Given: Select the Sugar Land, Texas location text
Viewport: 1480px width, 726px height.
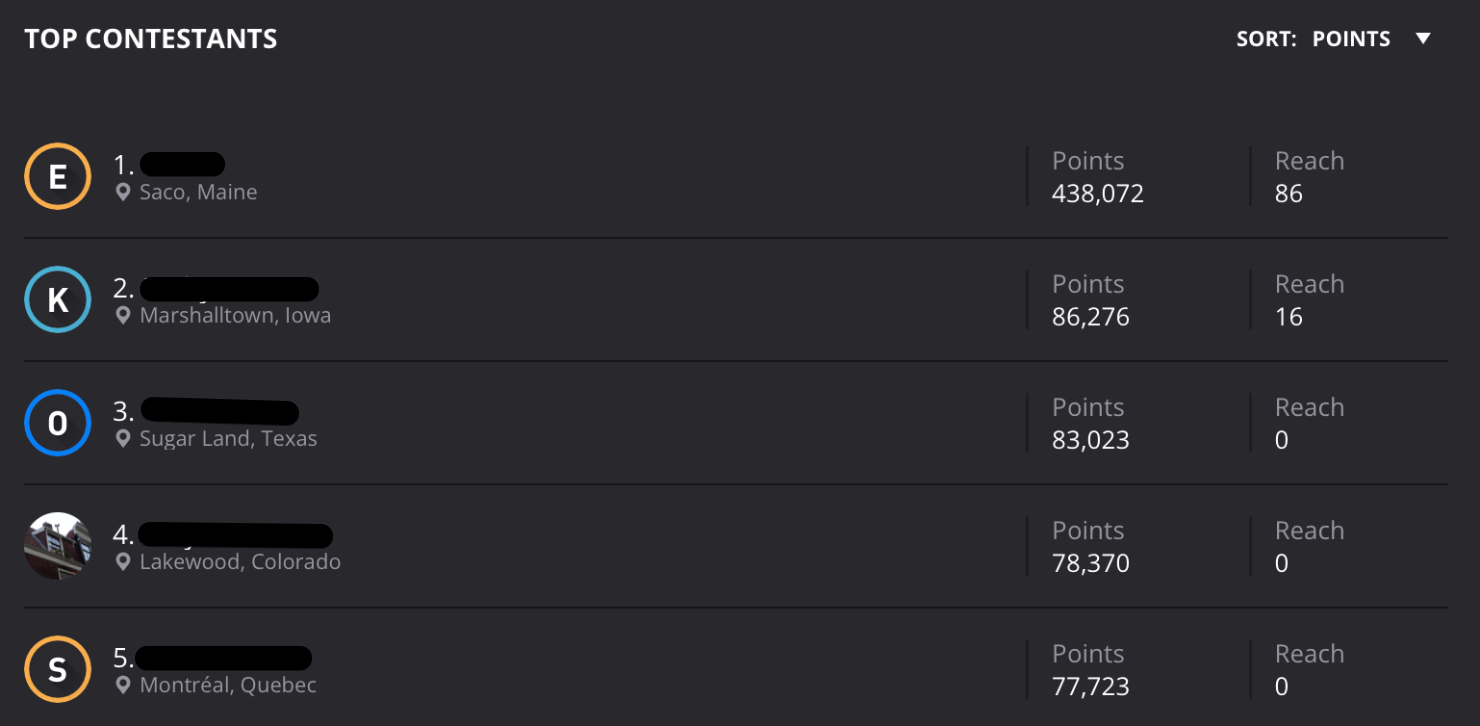Looking at the screenshot, I should point(228,439).
